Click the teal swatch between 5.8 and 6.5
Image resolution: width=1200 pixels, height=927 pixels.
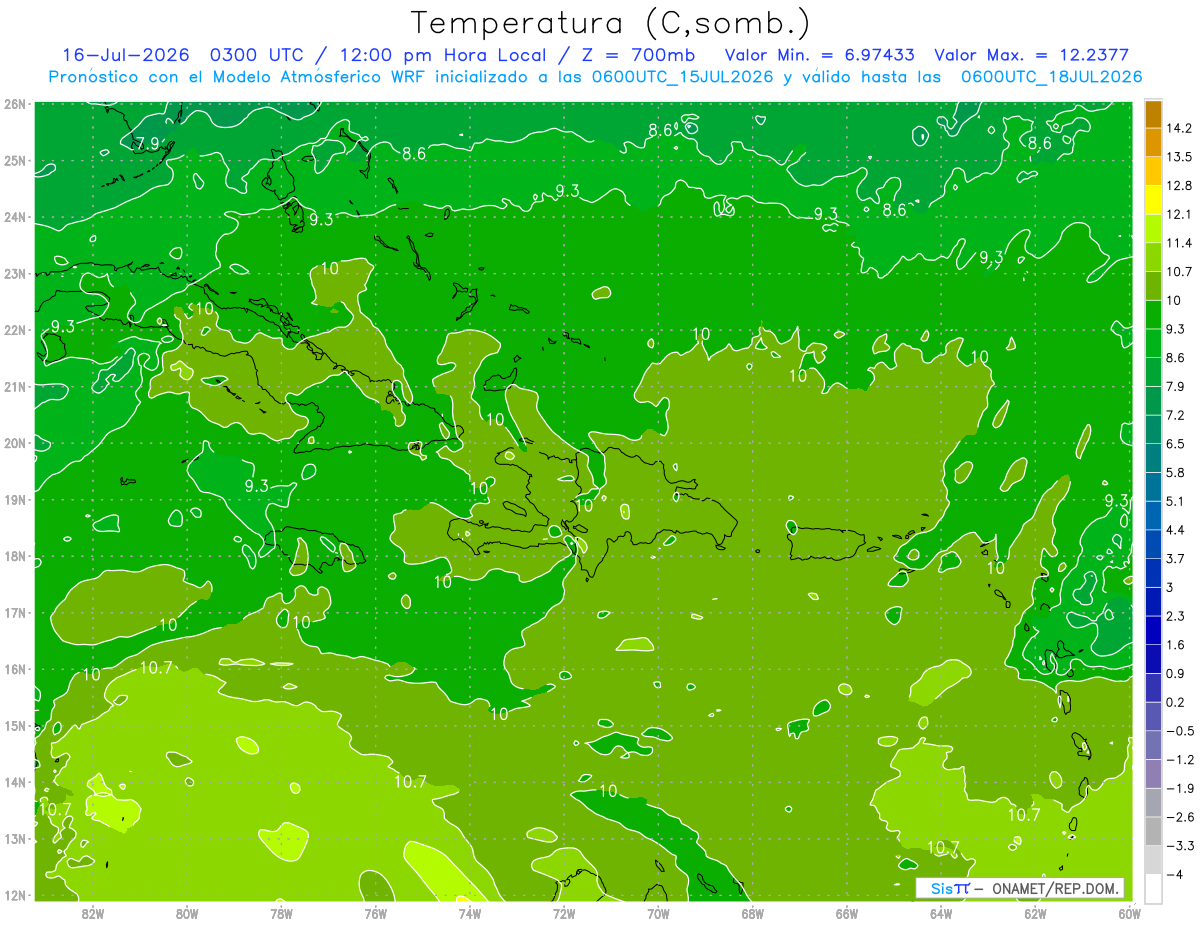pyautogui.click(x=1153, y=458)
